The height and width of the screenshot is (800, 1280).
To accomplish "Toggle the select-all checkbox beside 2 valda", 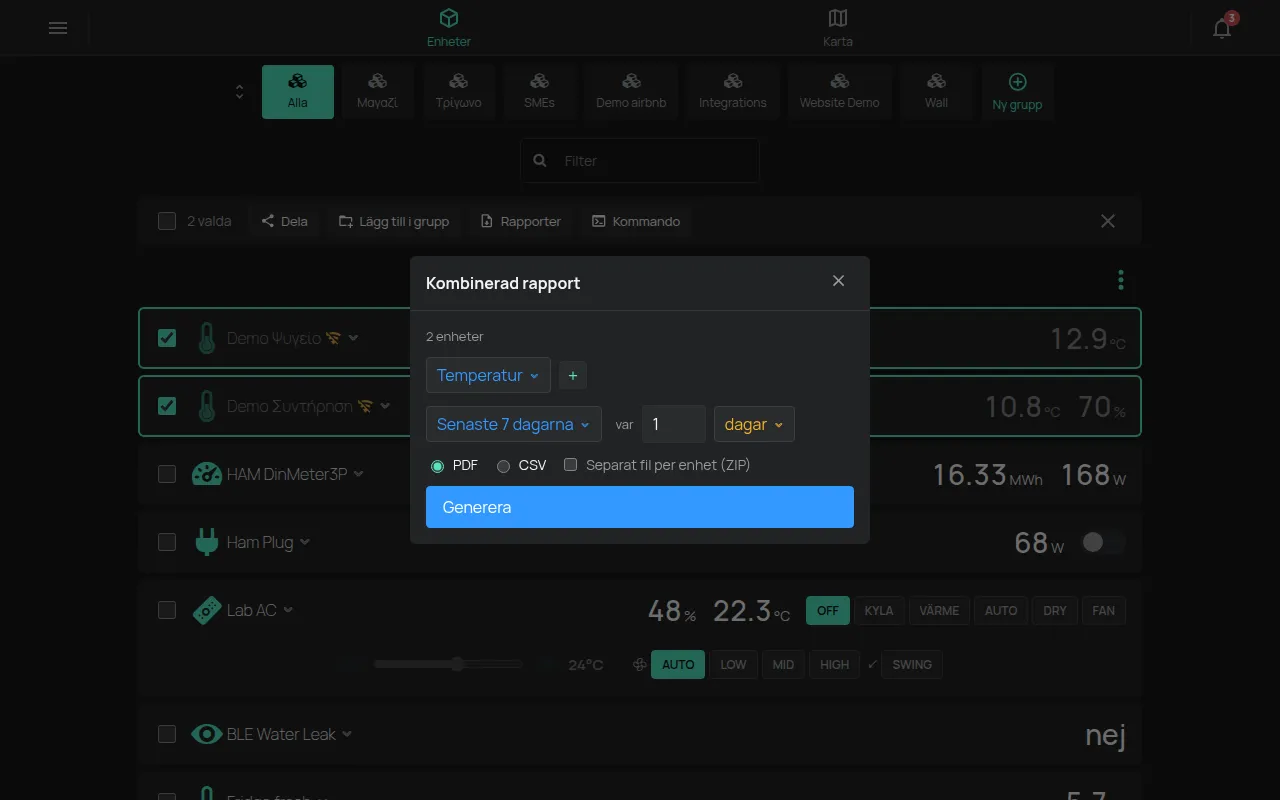I will point(167,221).
